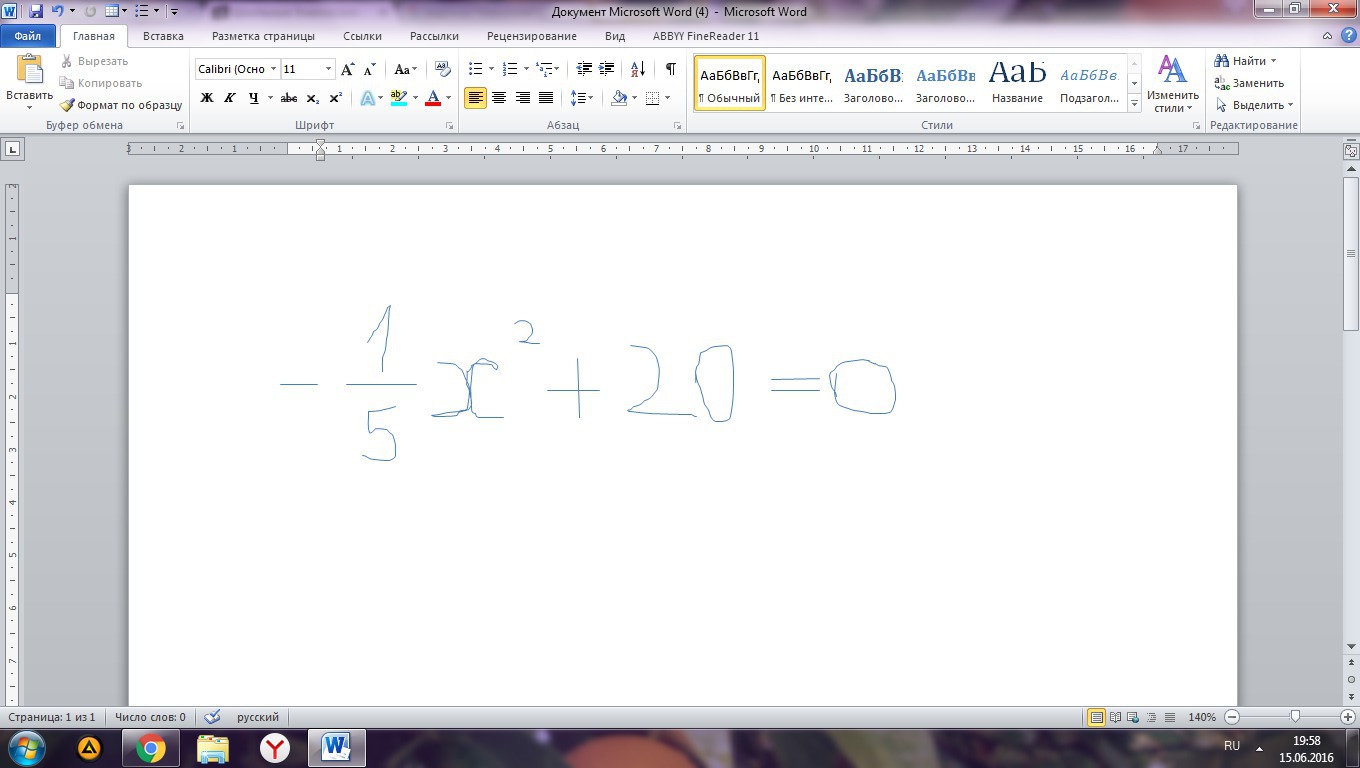This screenshot has height=768, width=1360.
Task: Click the Sort (А-Я) icon
Action: [x=638, y=69]
